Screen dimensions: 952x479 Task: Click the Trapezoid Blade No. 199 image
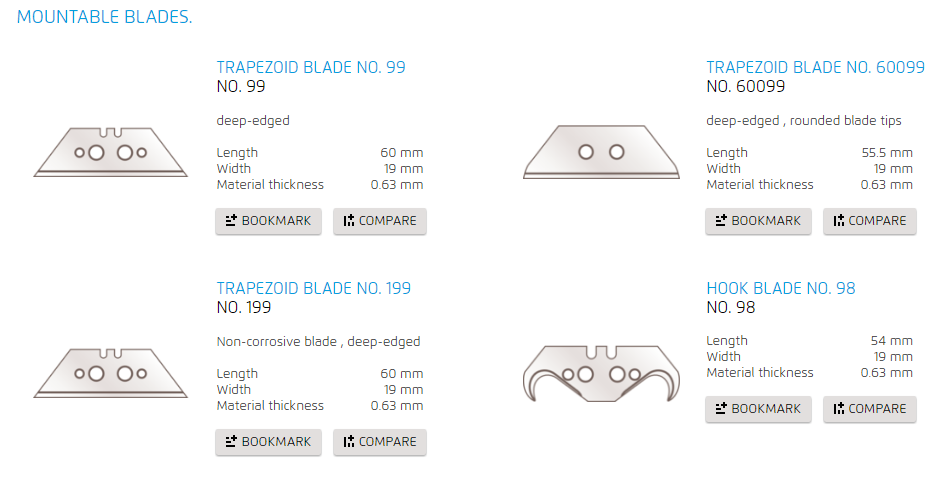(110, 373)
